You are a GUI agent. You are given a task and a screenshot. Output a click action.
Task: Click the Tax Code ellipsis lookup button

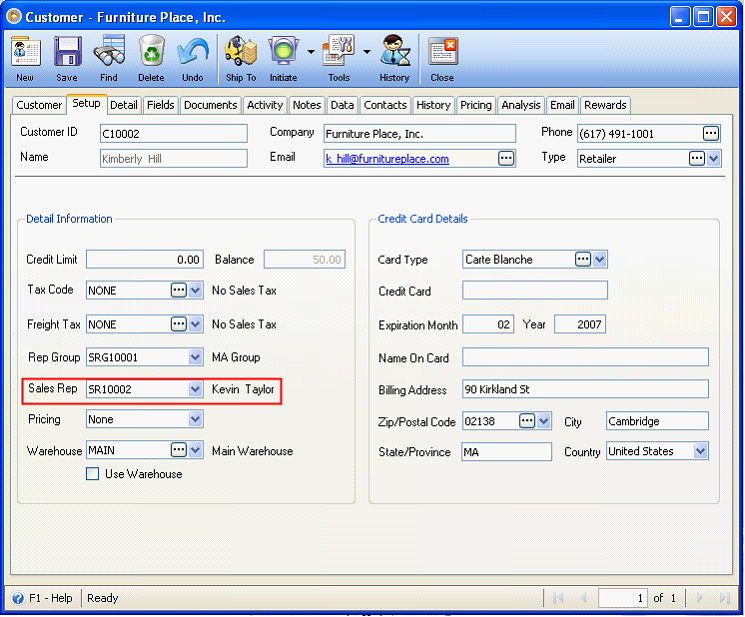coord(179,290)
